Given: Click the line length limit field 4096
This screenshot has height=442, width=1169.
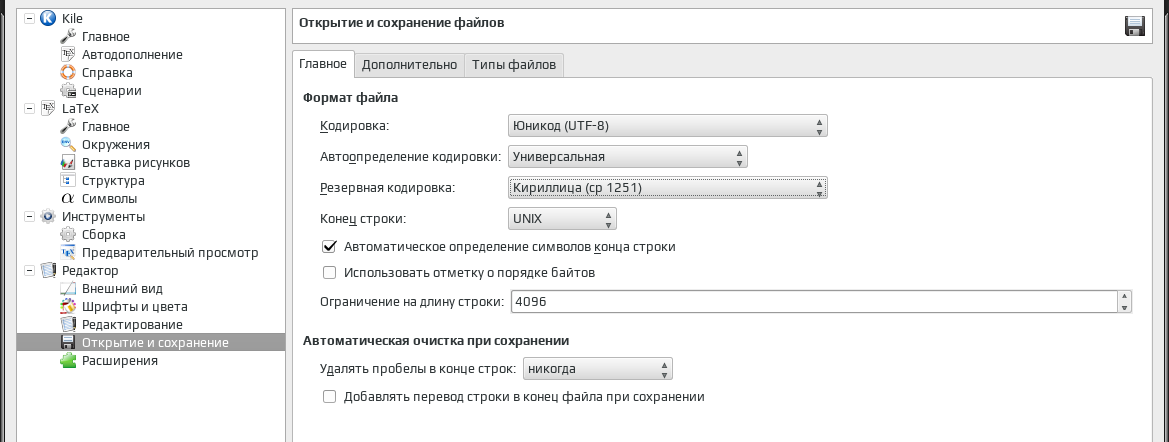Looking at the screenshot, I should [x=813, y=301].
